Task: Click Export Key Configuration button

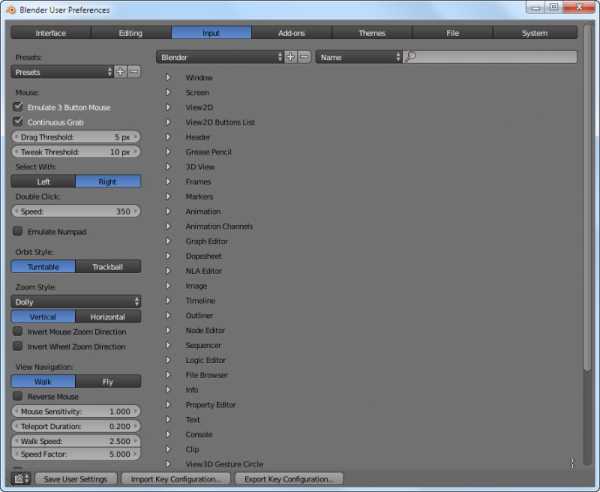Action: coord(289,479)
